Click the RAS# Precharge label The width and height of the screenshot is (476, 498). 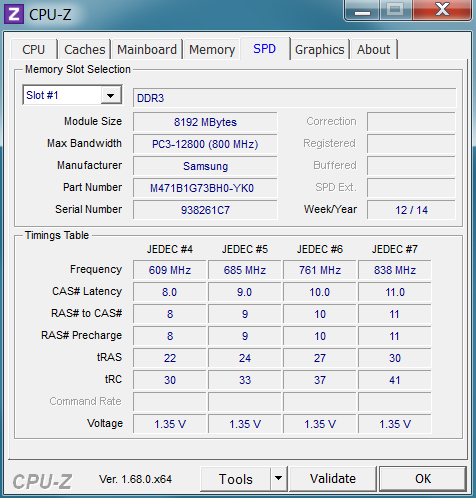[x=82, y=335]
